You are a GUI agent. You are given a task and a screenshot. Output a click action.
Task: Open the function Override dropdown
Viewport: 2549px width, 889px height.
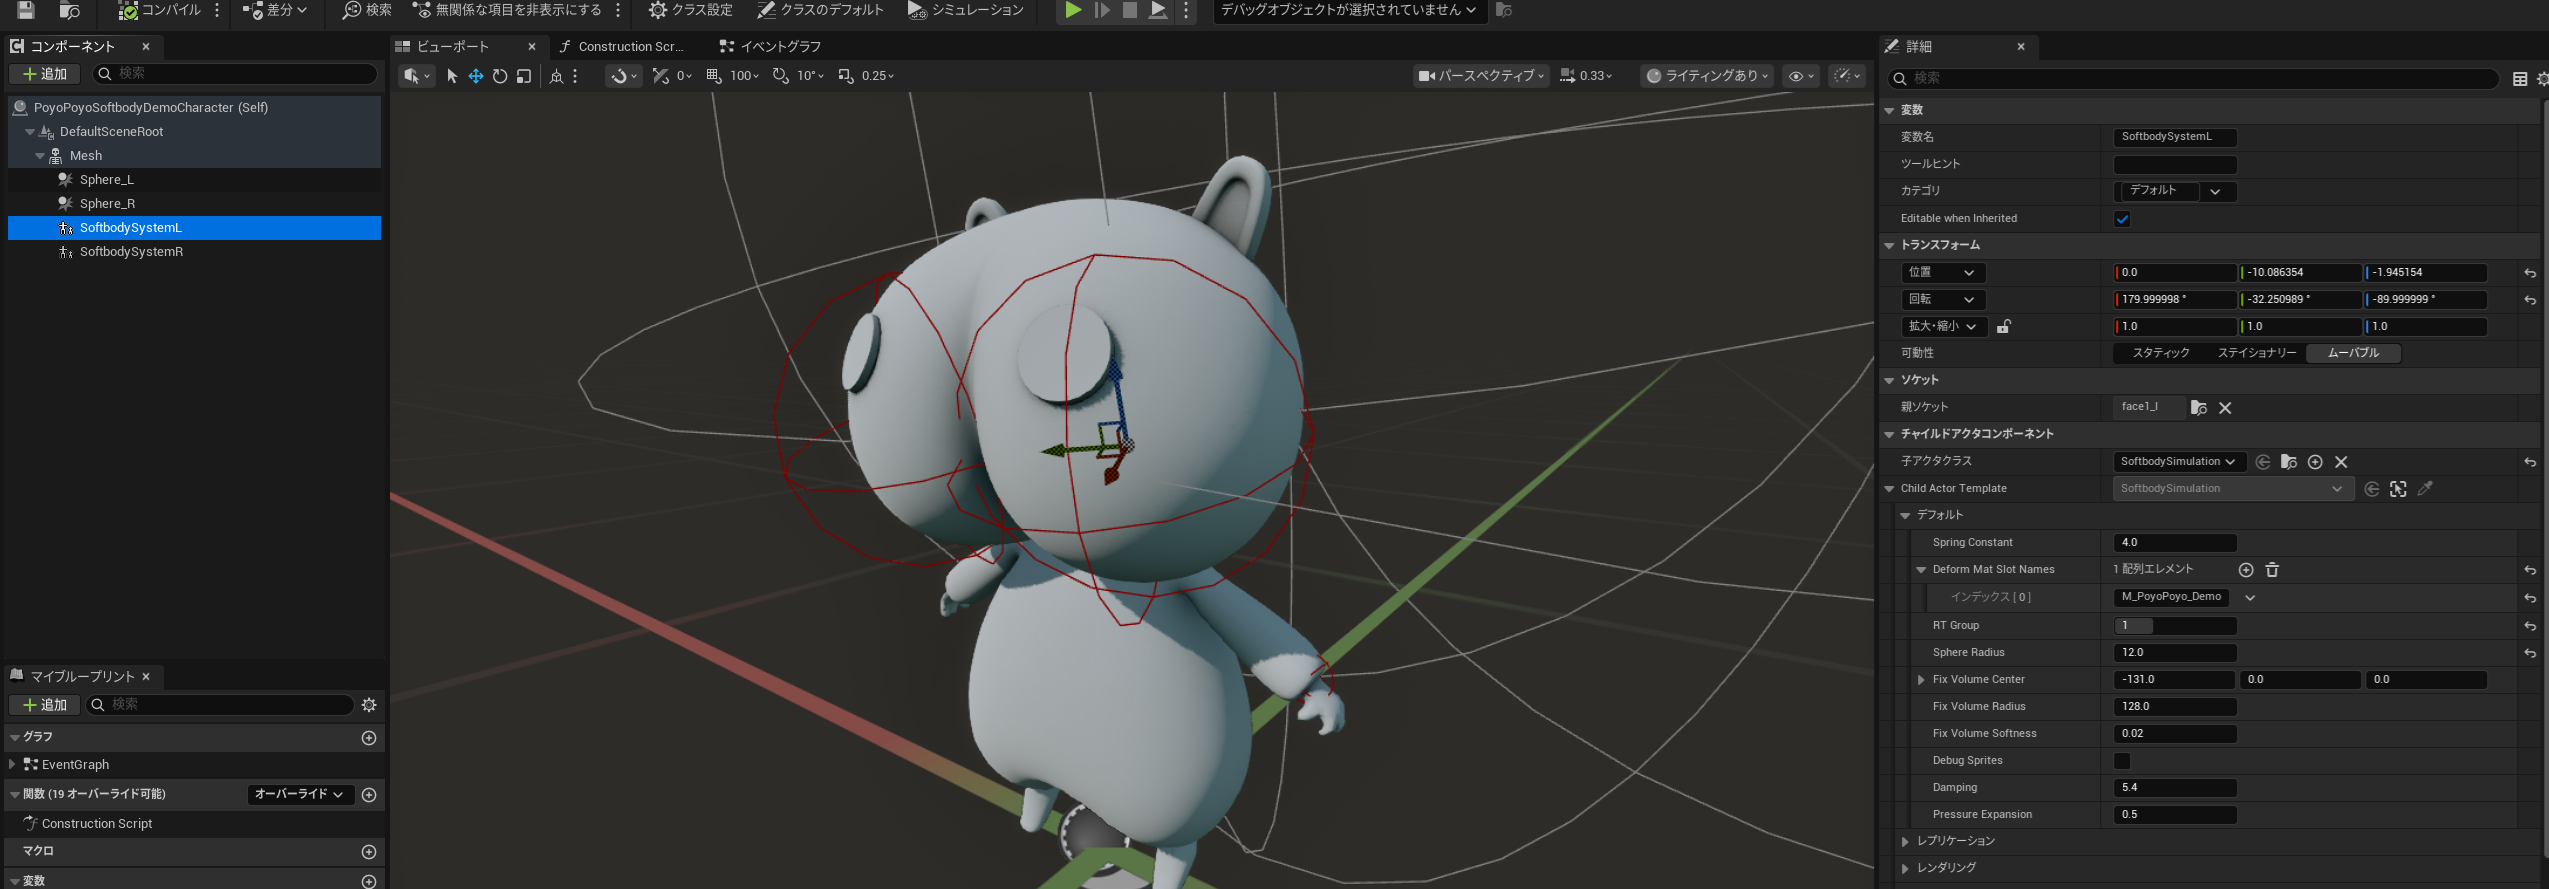[x=299, y=795]
